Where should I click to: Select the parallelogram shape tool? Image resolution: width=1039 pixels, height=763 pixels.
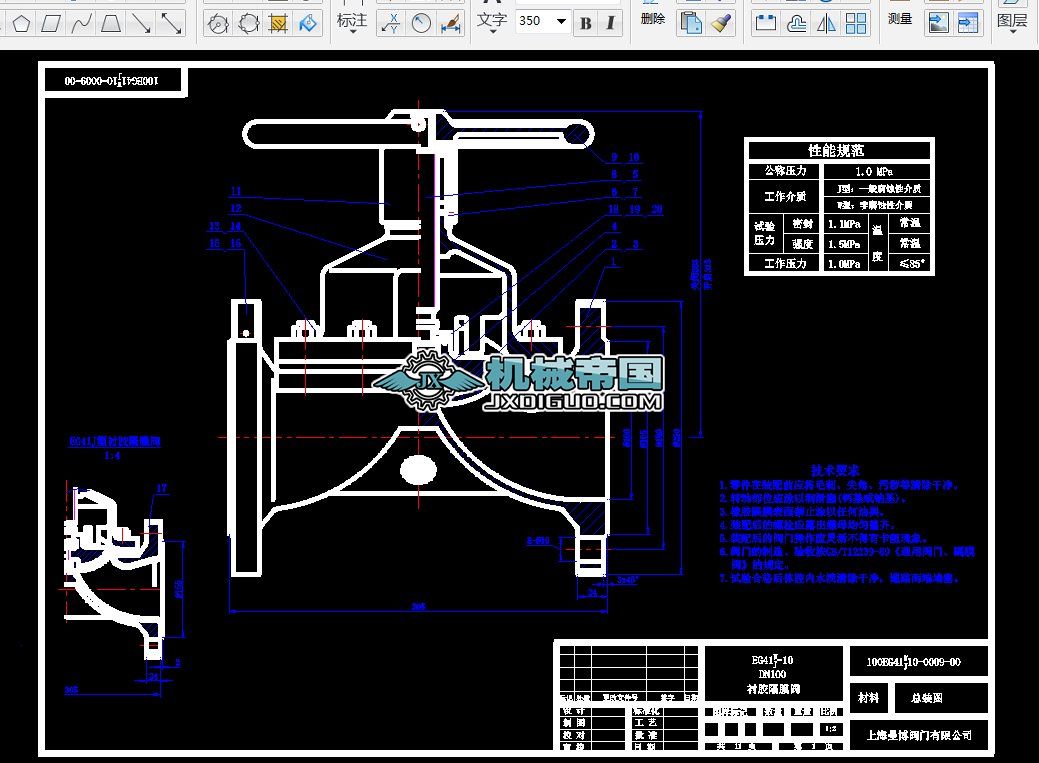pyautogui.click(x=51, y=25)
